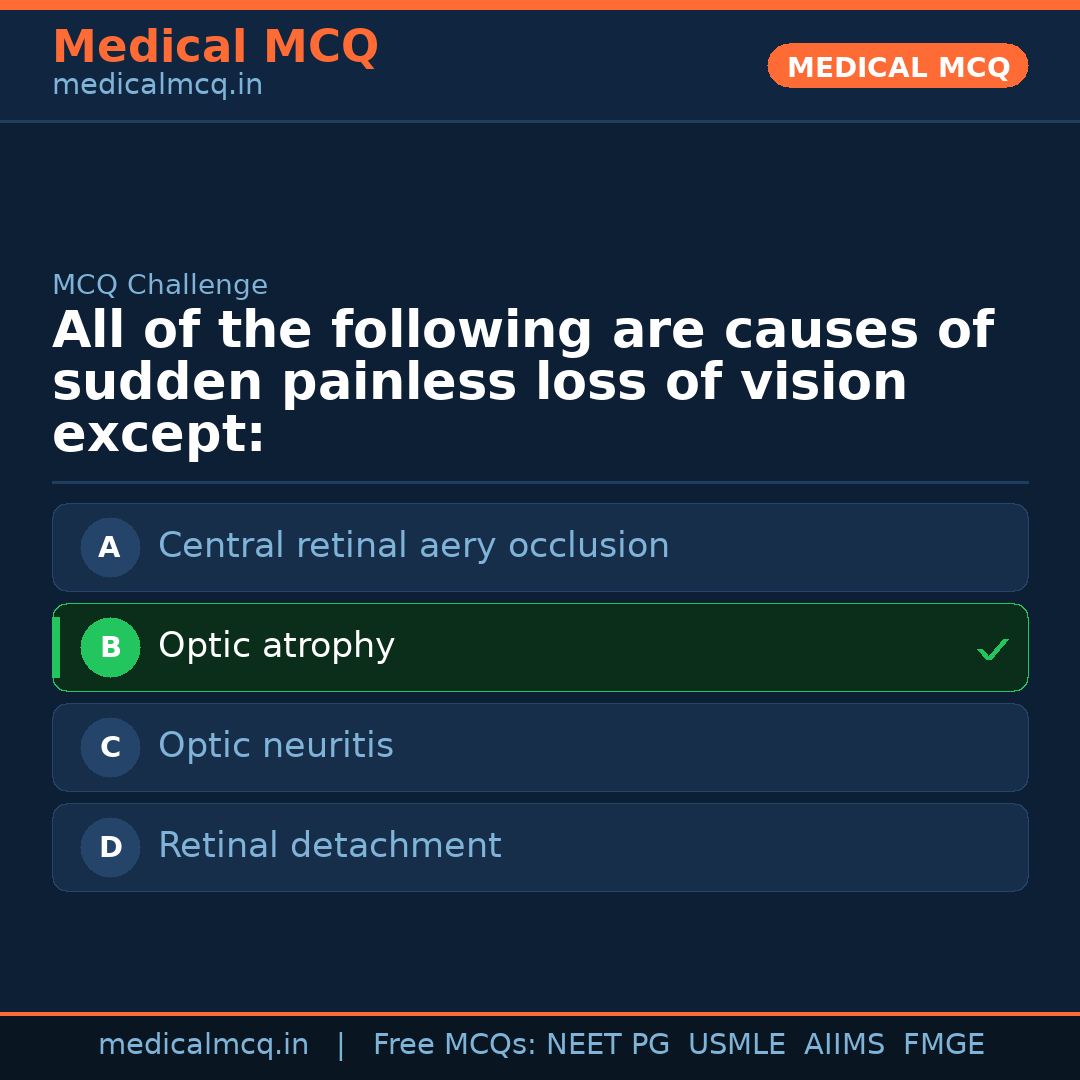Click the orange MEDICAL MCQ badge
The height and width of the screenshot is (1080, 1080).
(x=897, y=66)
